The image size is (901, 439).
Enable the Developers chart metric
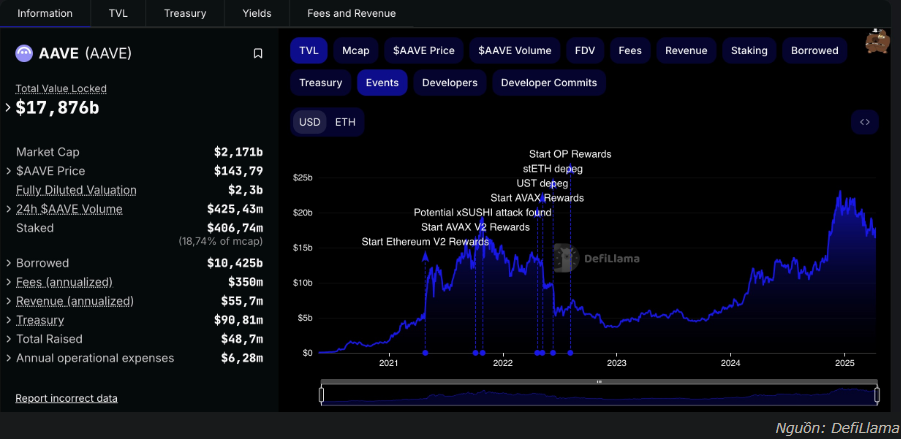[449, 83]
